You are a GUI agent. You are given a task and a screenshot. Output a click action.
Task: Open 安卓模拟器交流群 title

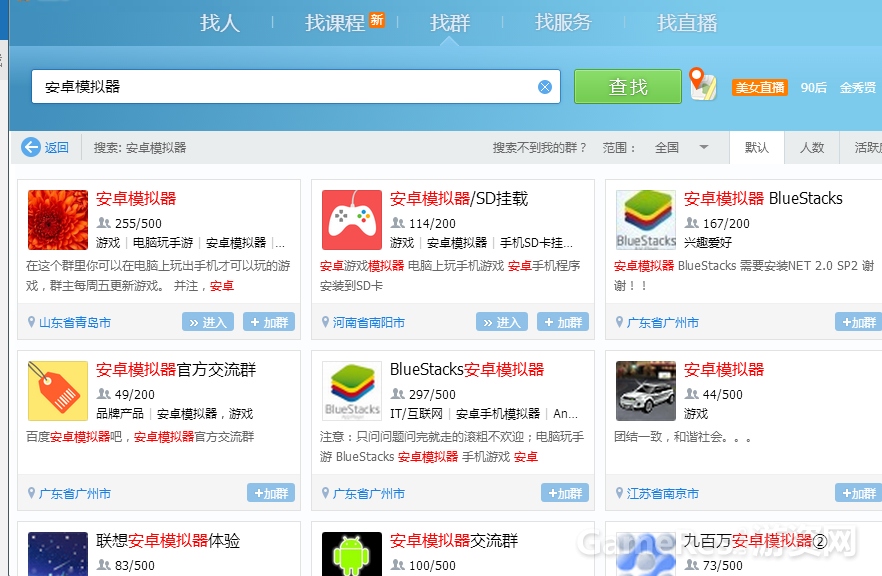coord(454,541)
